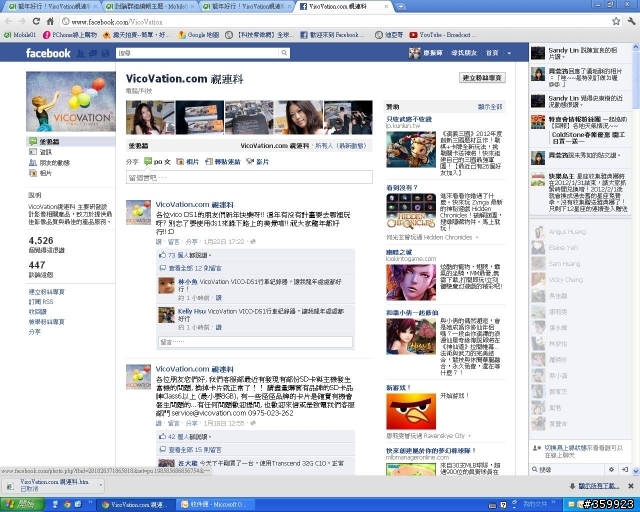
Task: Open the Mobile01 bookmark in bookmarks bar
Action: (20, 35)
